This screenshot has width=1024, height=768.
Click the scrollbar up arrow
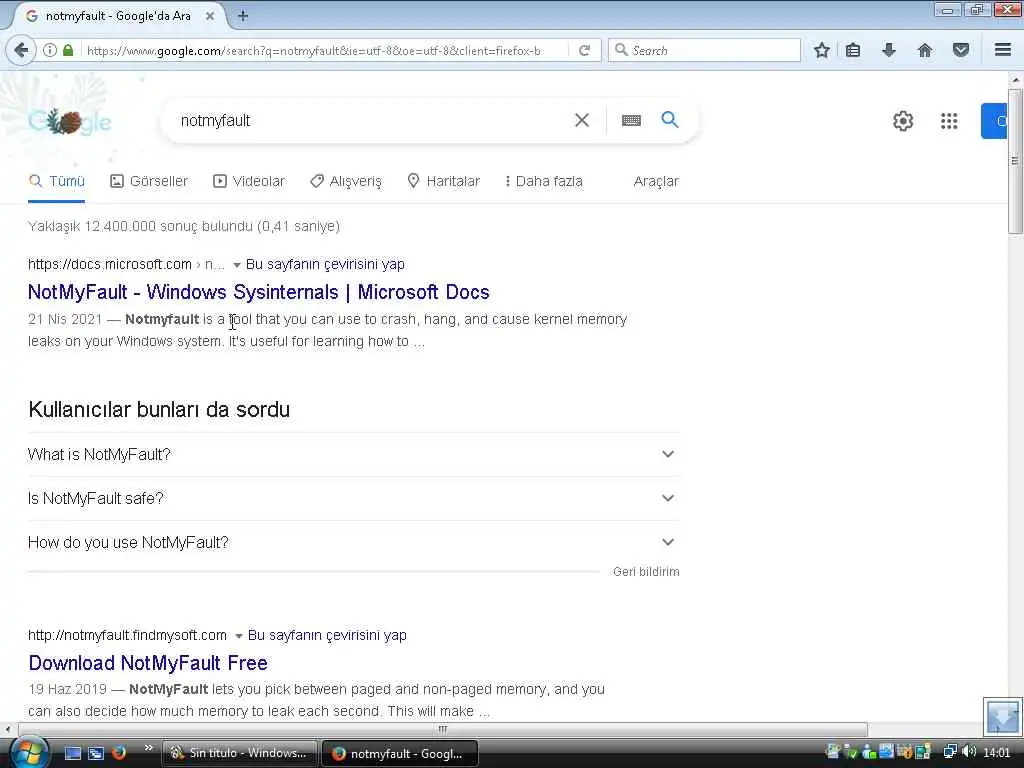tap(1015, 80)
